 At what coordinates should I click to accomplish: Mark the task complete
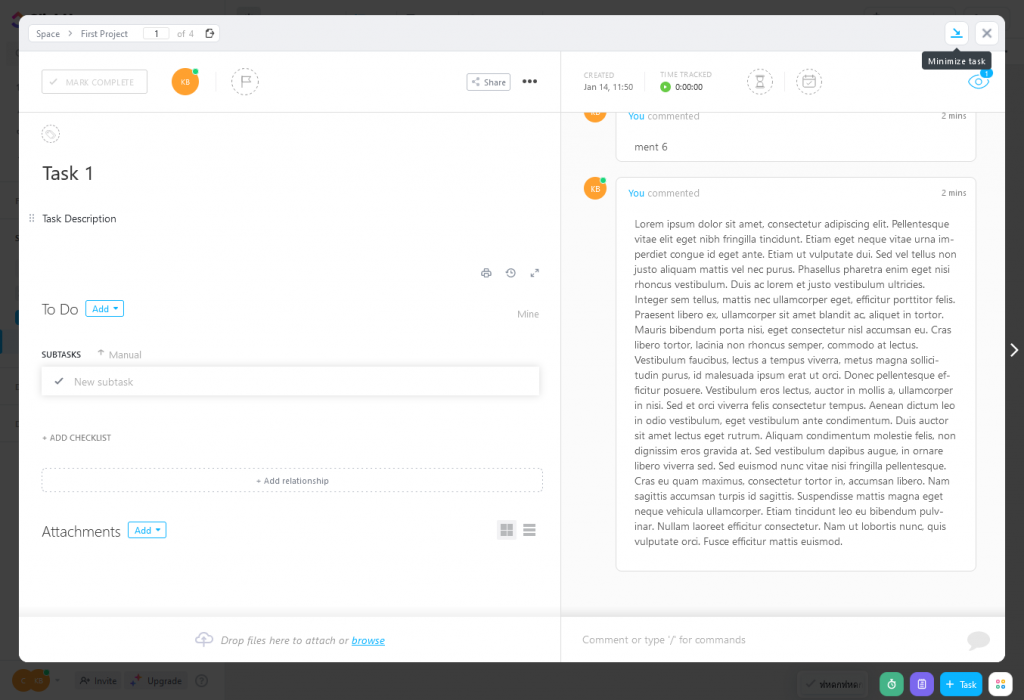coord(95,82)
